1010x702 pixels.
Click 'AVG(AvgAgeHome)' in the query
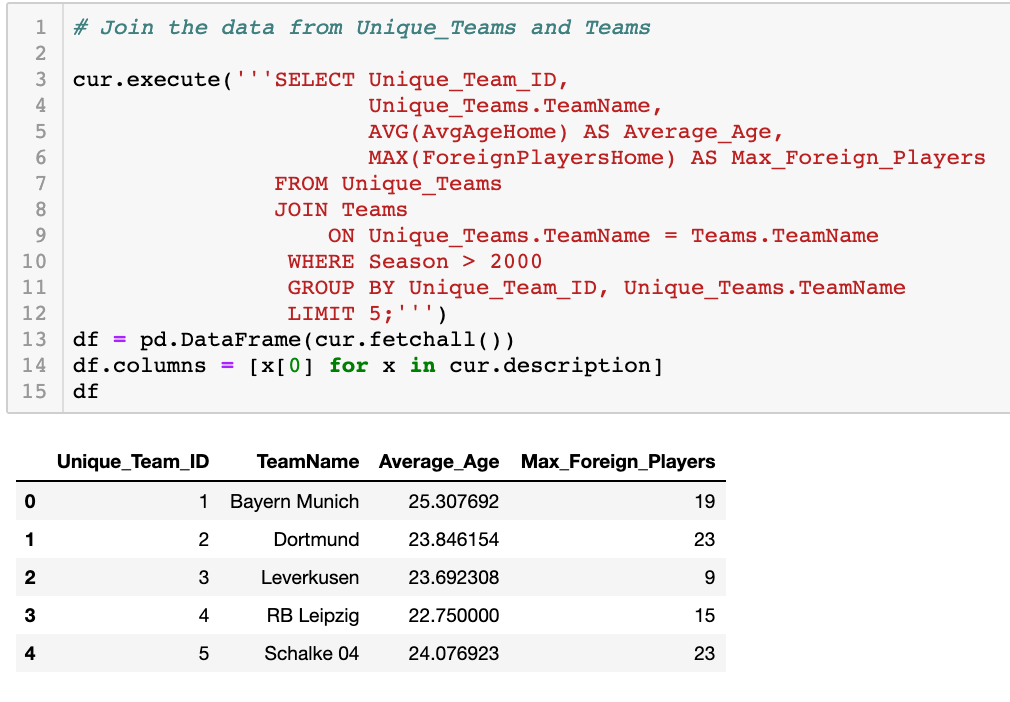tap(468, 132)
